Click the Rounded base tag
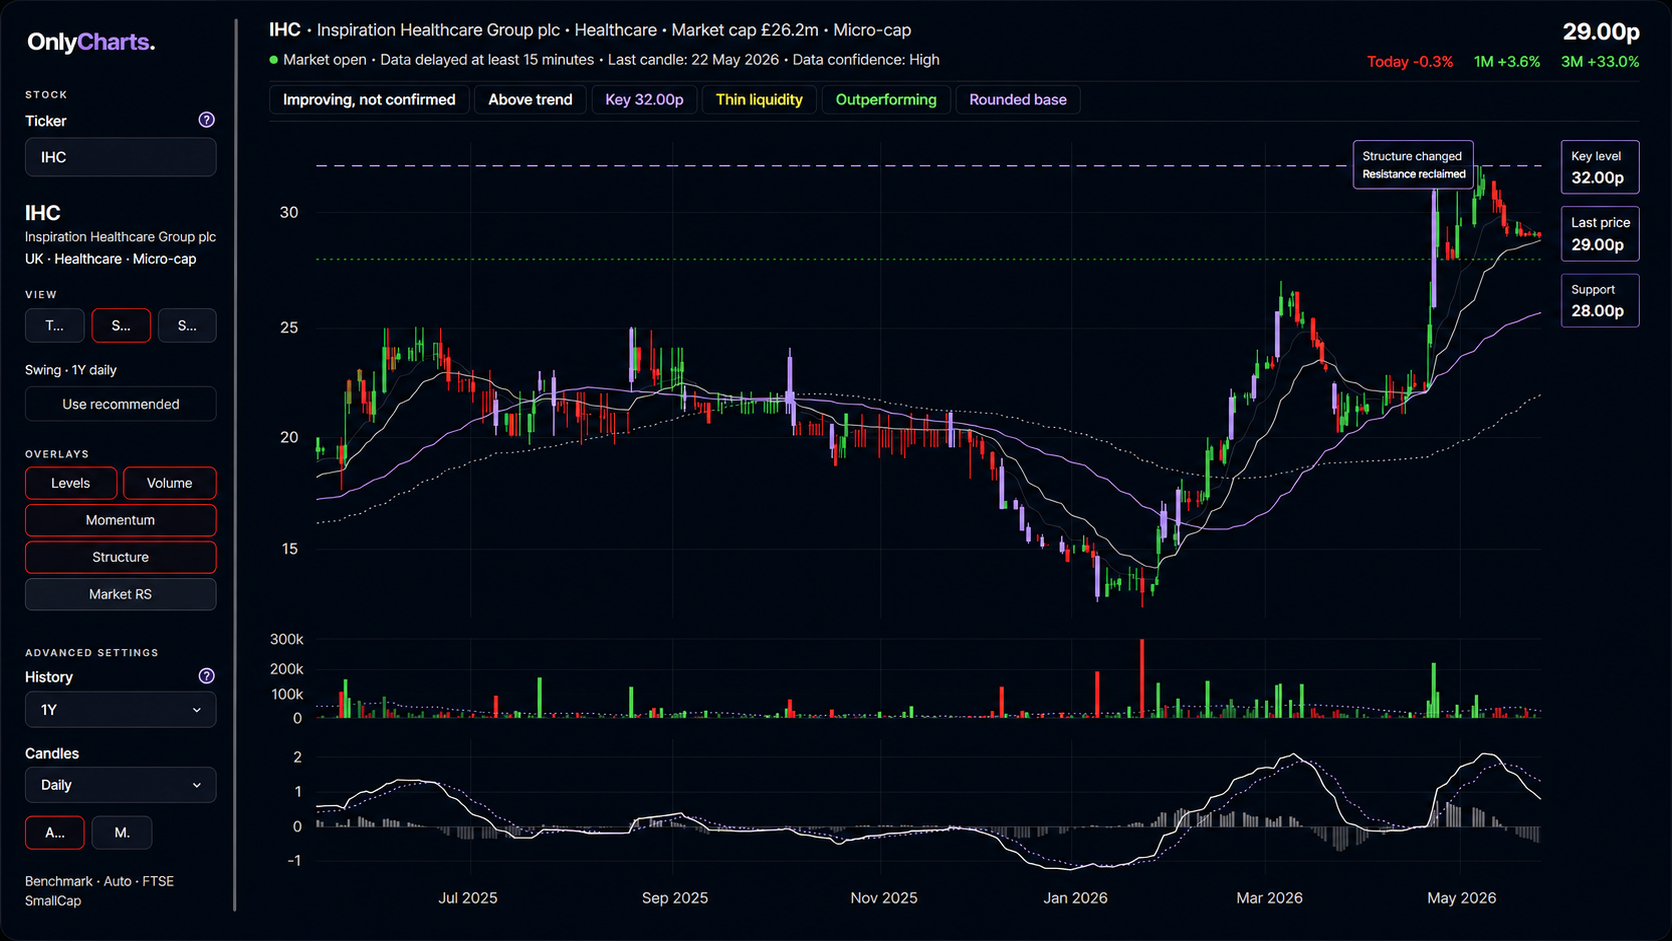 tap(1018, 100)
